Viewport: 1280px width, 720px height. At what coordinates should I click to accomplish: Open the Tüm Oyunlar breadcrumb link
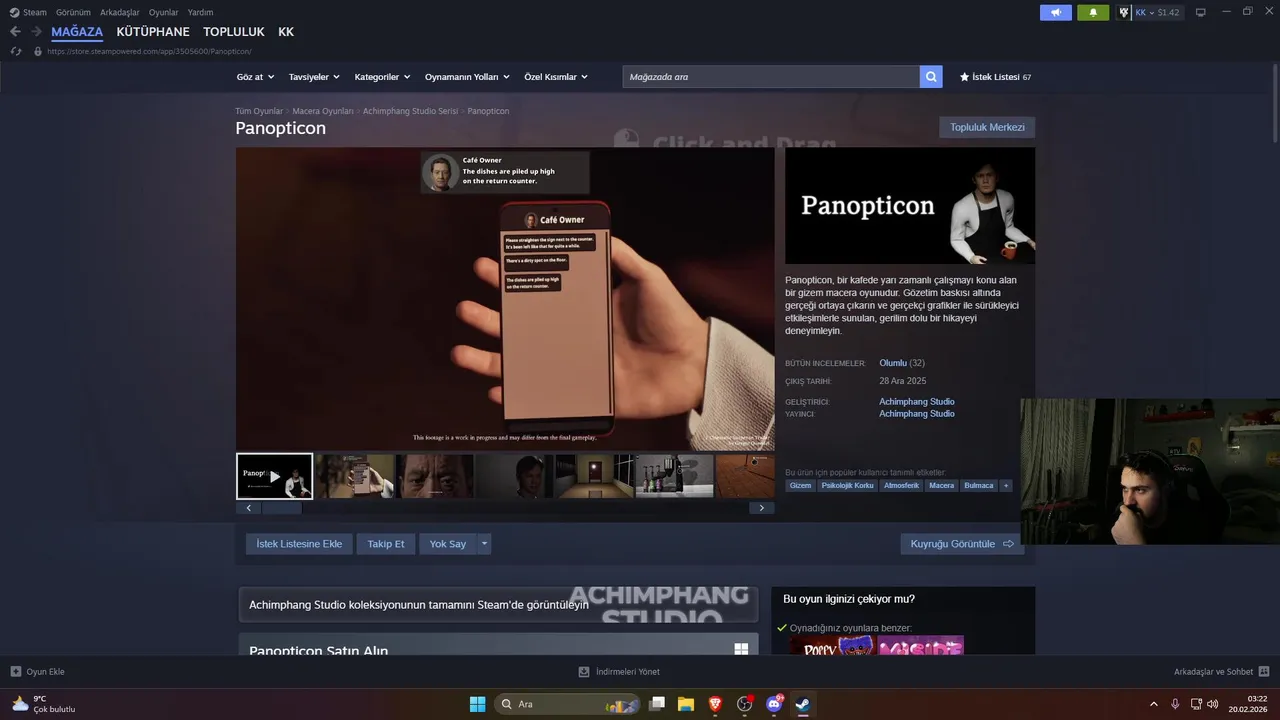259,111
